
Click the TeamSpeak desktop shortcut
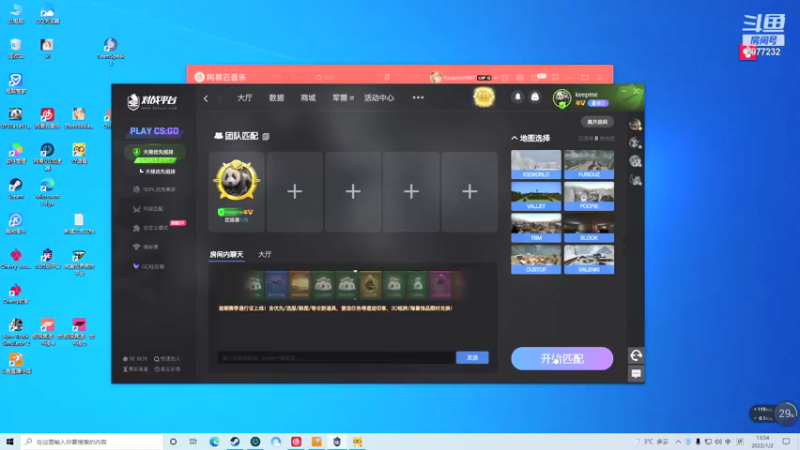[x=111, y=51]
